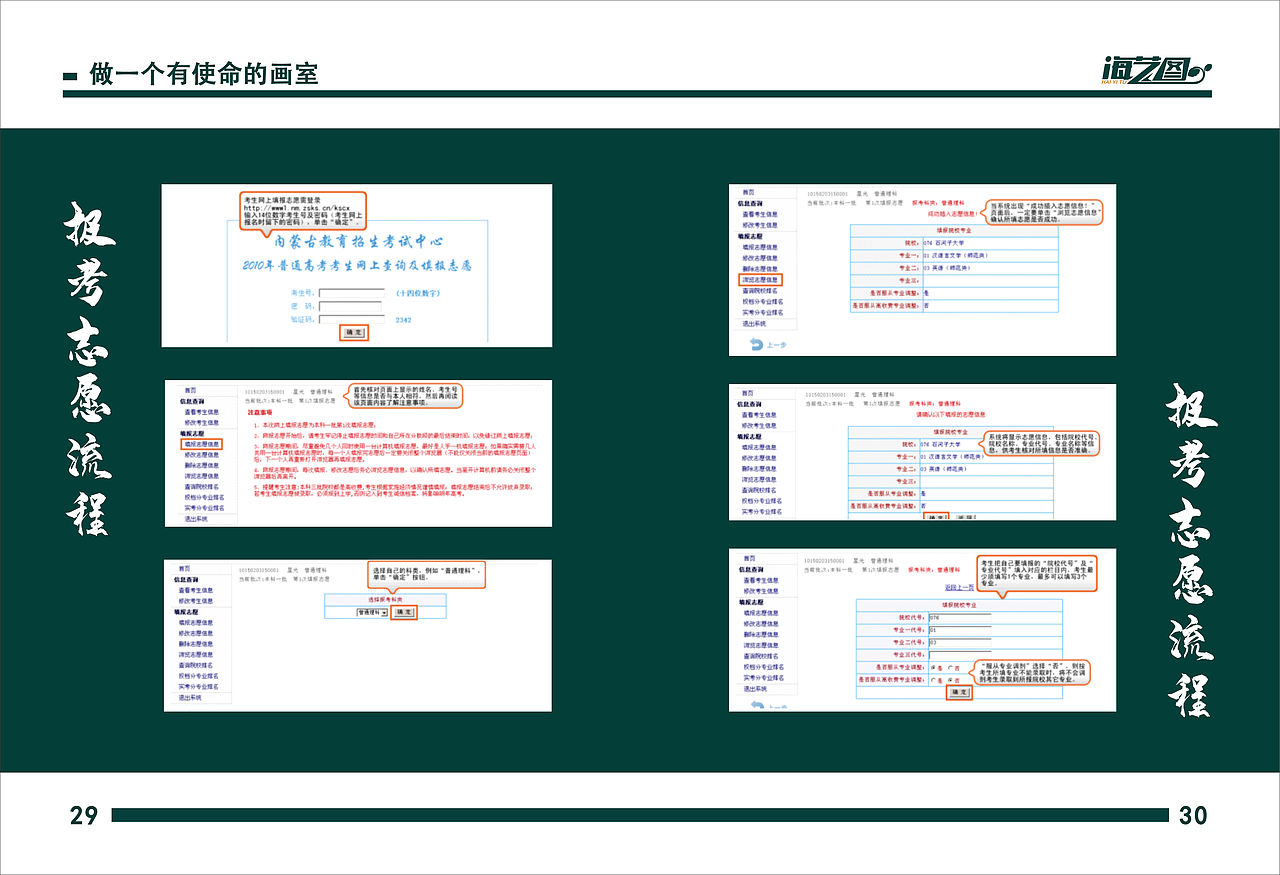The image size is (1280, 875).
Task: Open 退出系统 in the 注意事项 page sidebar
Action: click(x=196, y=519)
